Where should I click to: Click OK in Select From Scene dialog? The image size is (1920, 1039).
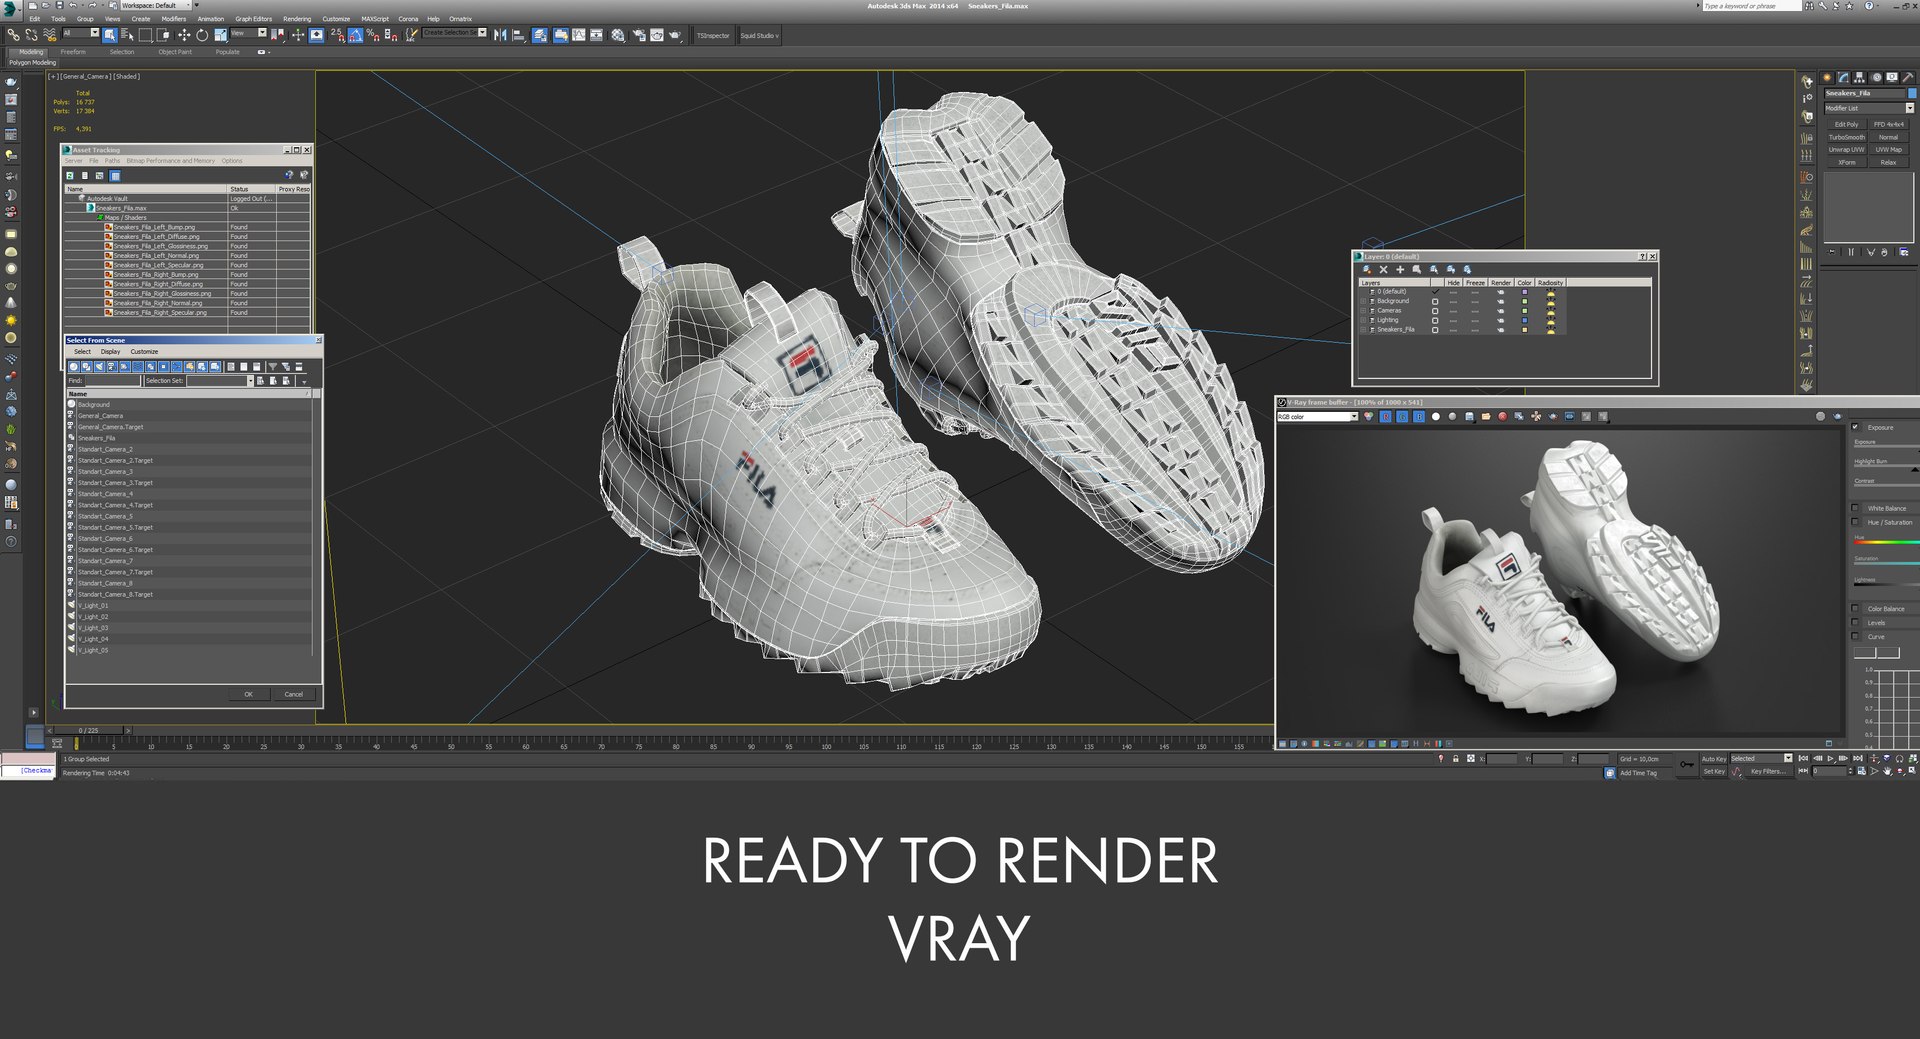click(249, 694)
